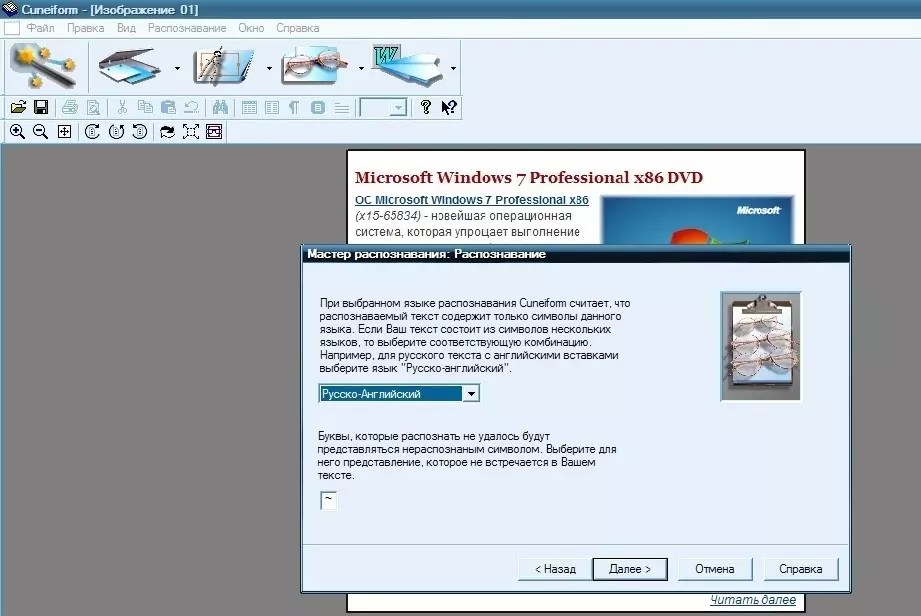Click the rotate 180 degrees icon

tap(116, 132)
